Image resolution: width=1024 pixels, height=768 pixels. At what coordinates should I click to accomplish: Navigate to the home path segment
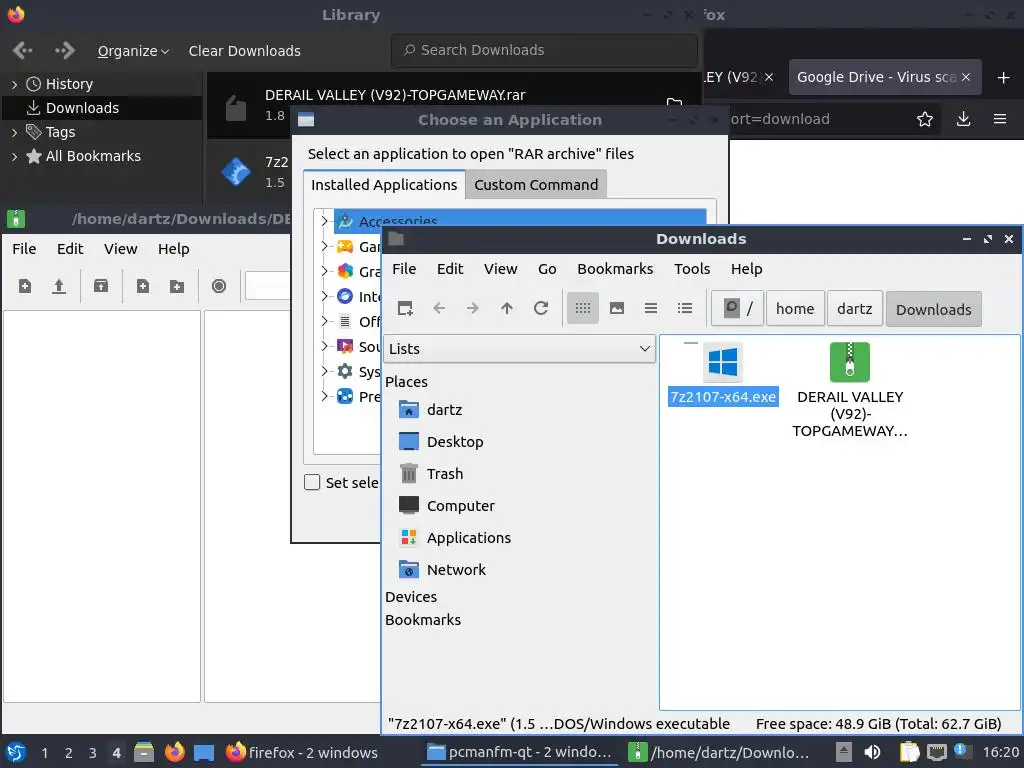click(795, 308)
